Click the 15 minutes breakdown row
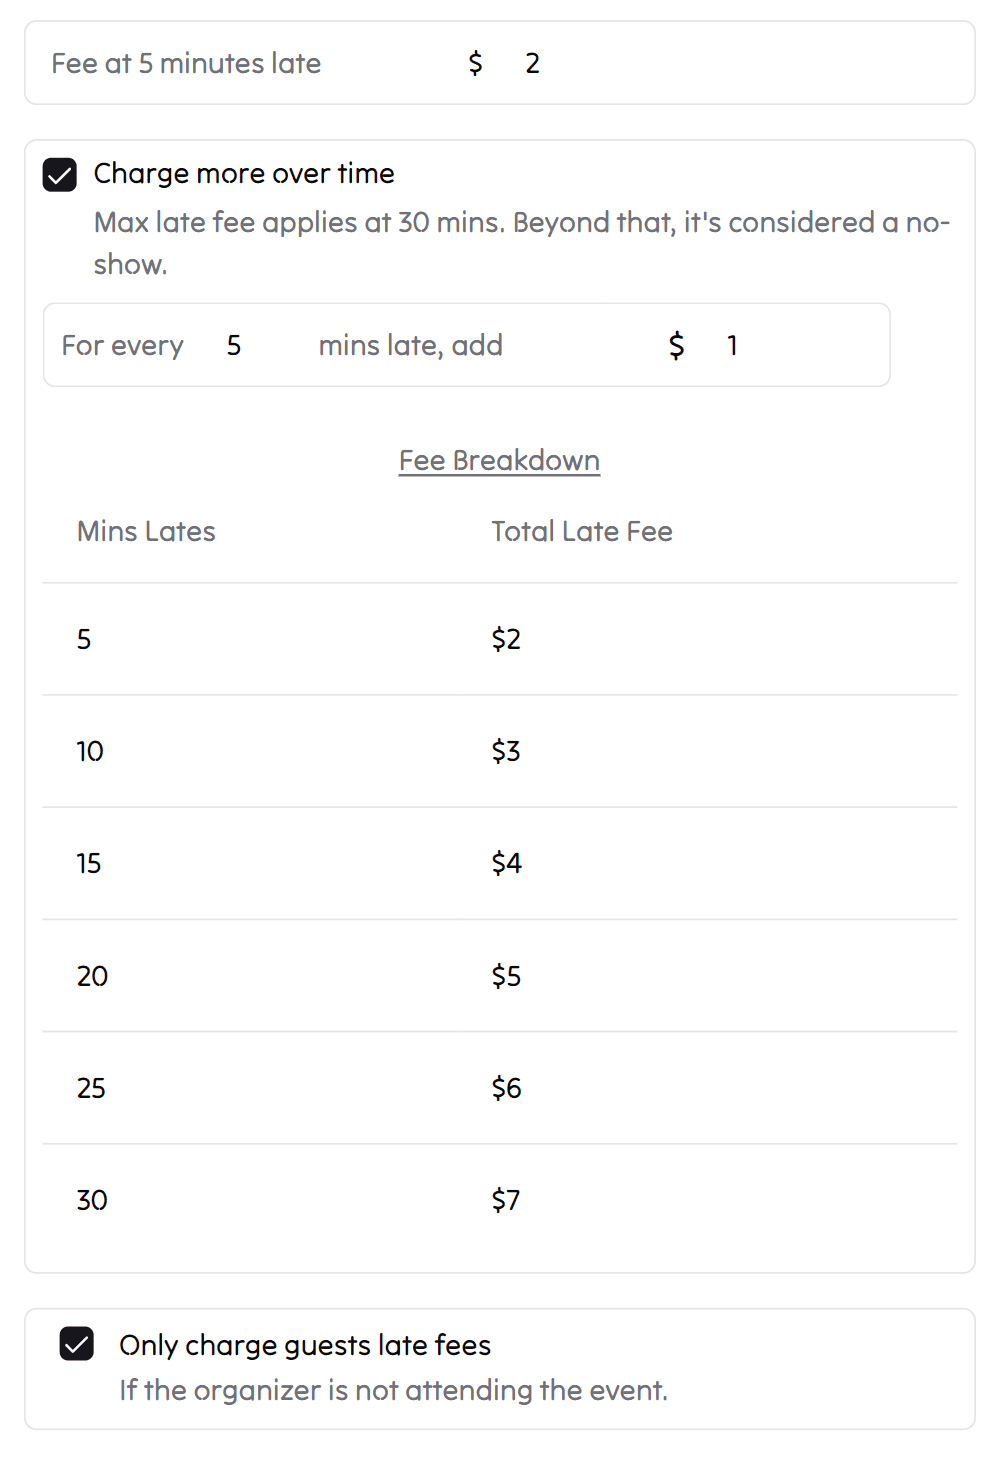This screenshot has height=1460, width=1000. pyautogui.click(x=500, y=863)
